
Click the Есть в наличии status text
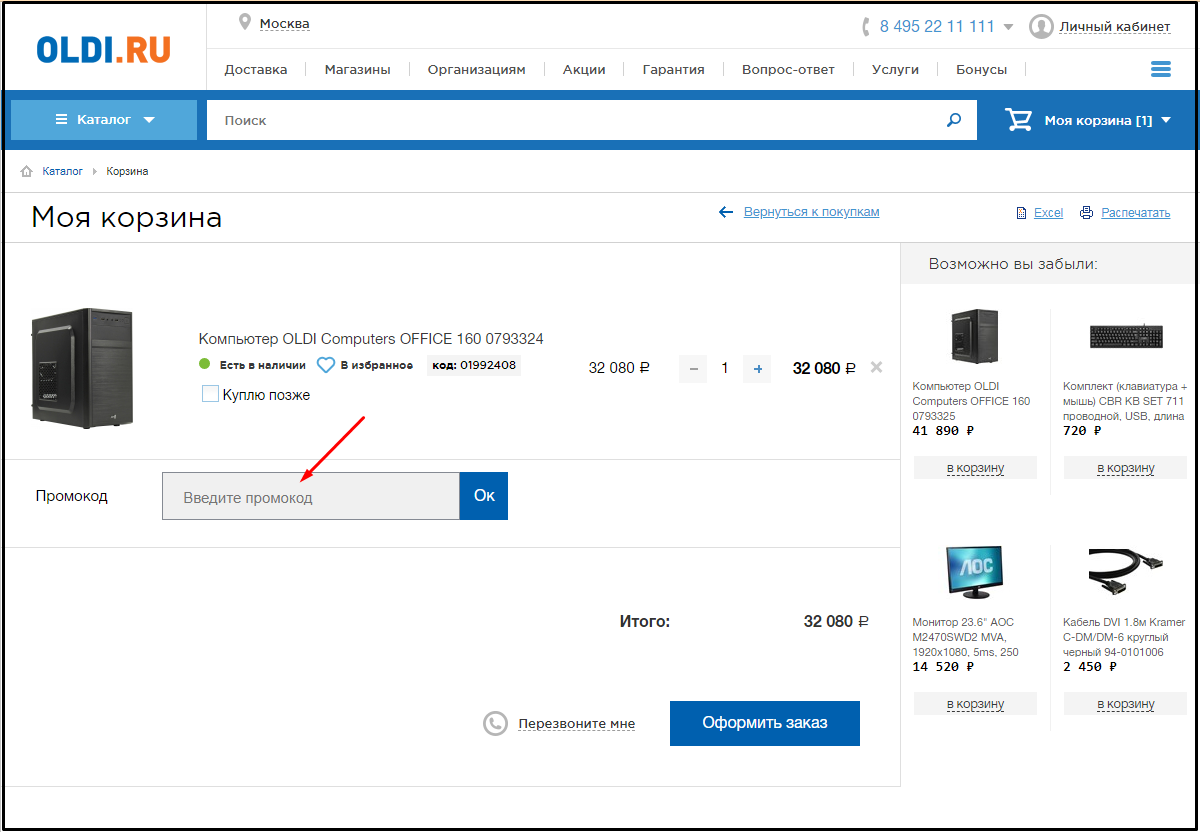point(262,366)
